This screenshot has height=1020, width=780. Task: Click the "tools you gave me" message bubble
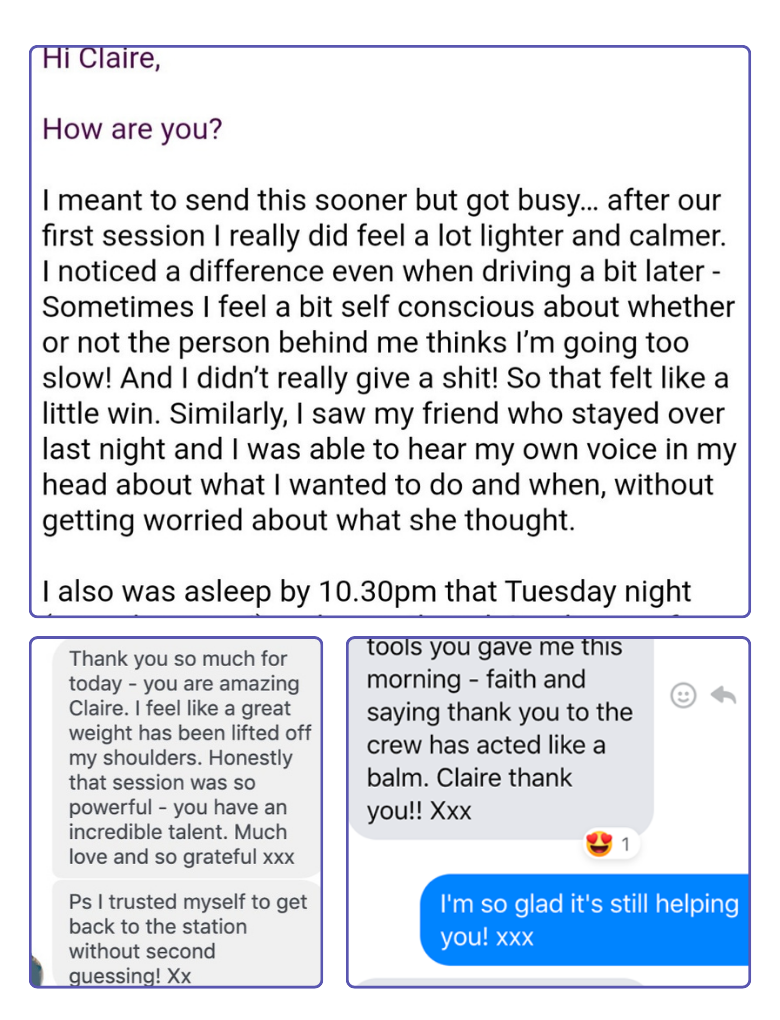(501, 738)
